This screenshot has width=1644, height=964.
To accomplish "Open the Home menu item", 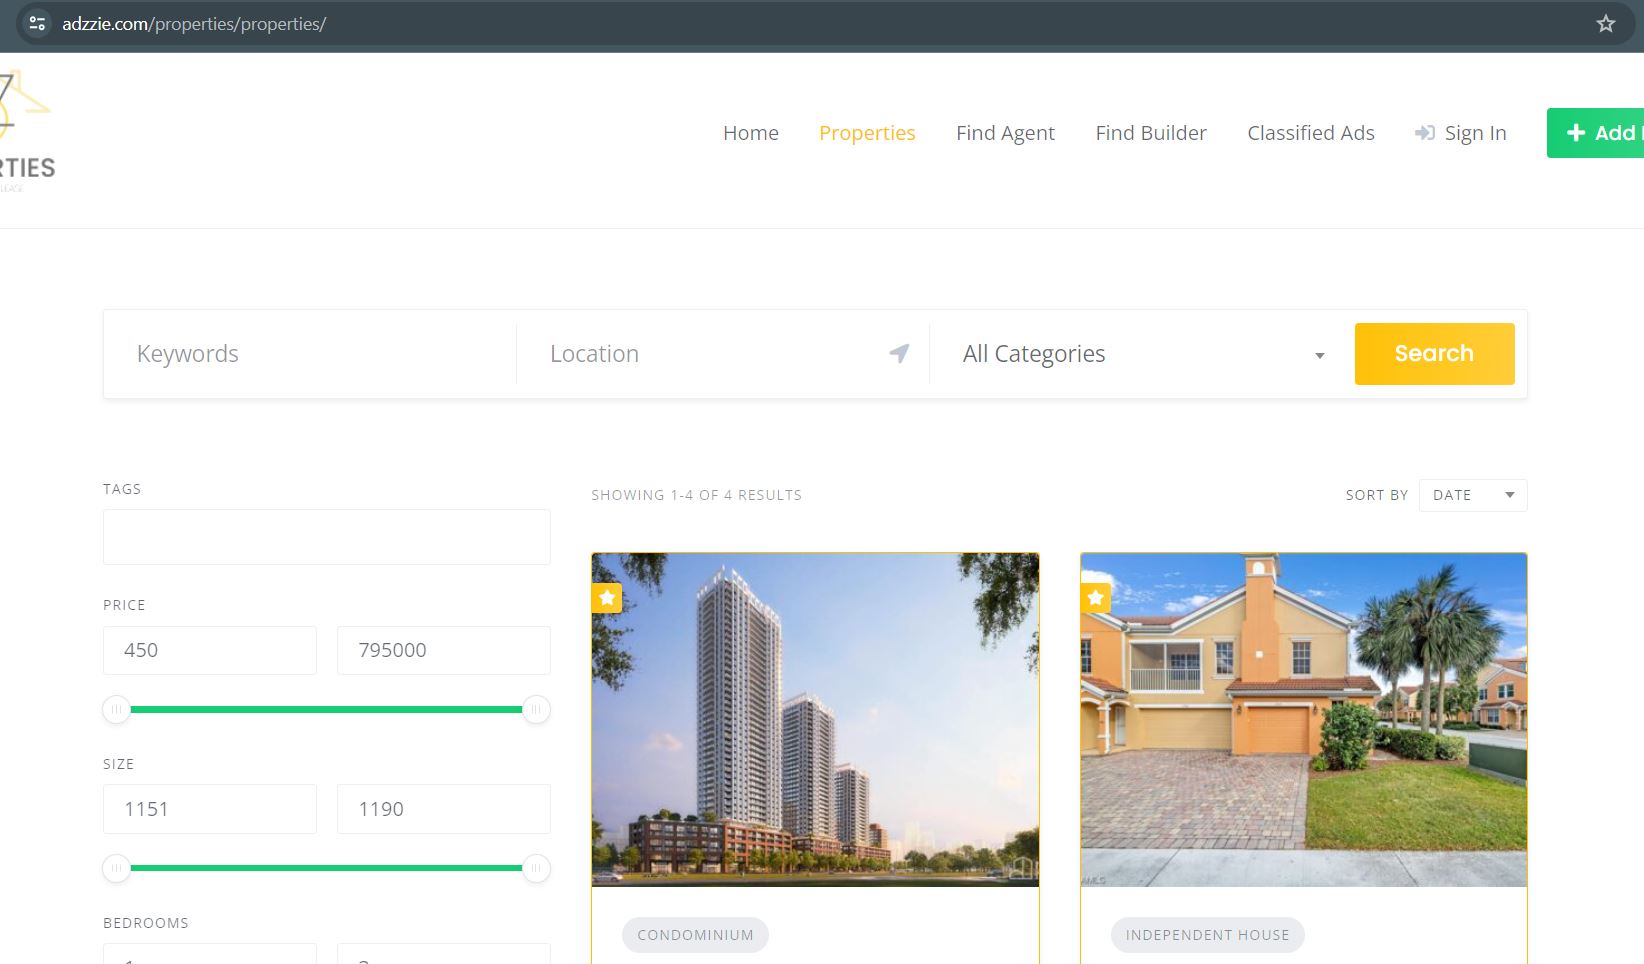I will point(751,133).
